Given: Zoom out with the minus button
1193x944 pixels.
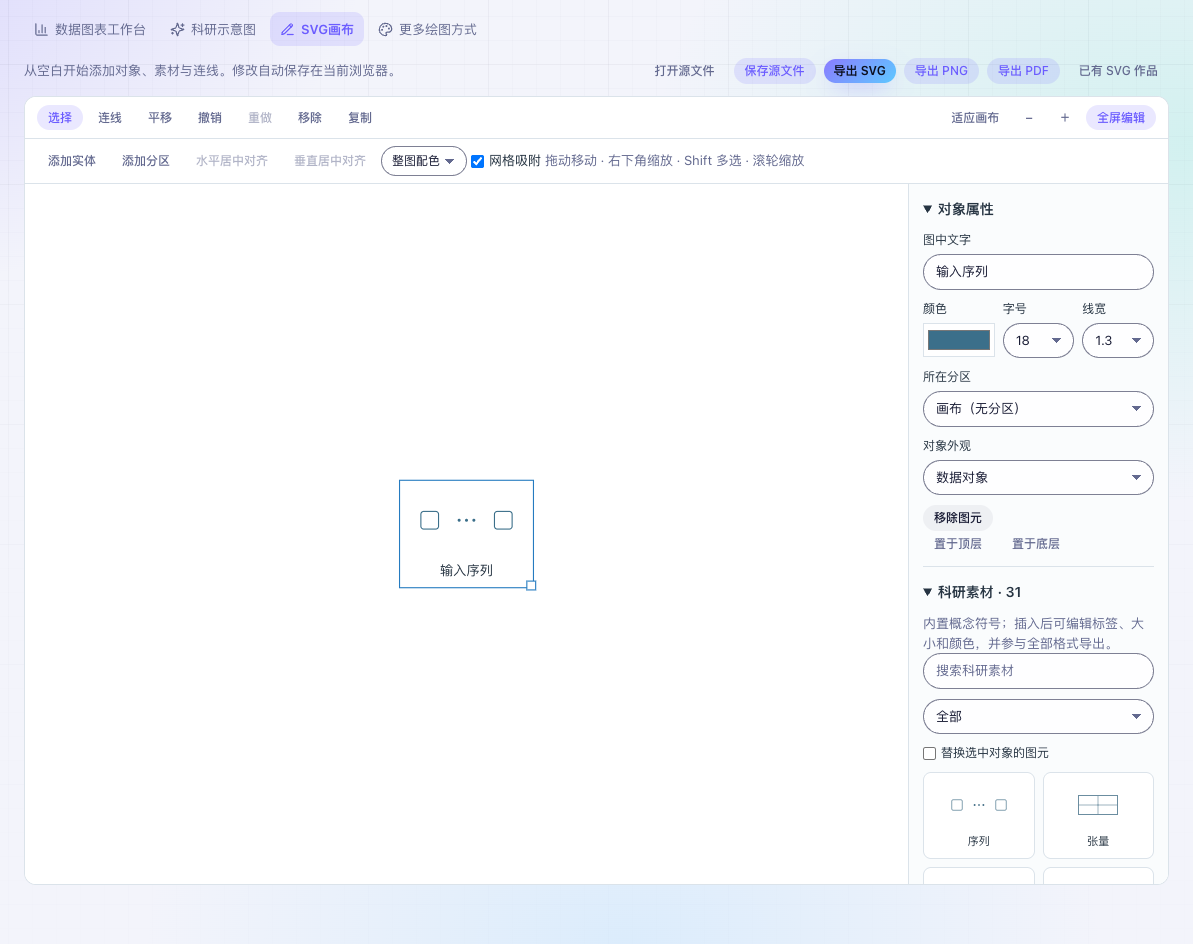Looking at the screenshot, I should 1029,118.
